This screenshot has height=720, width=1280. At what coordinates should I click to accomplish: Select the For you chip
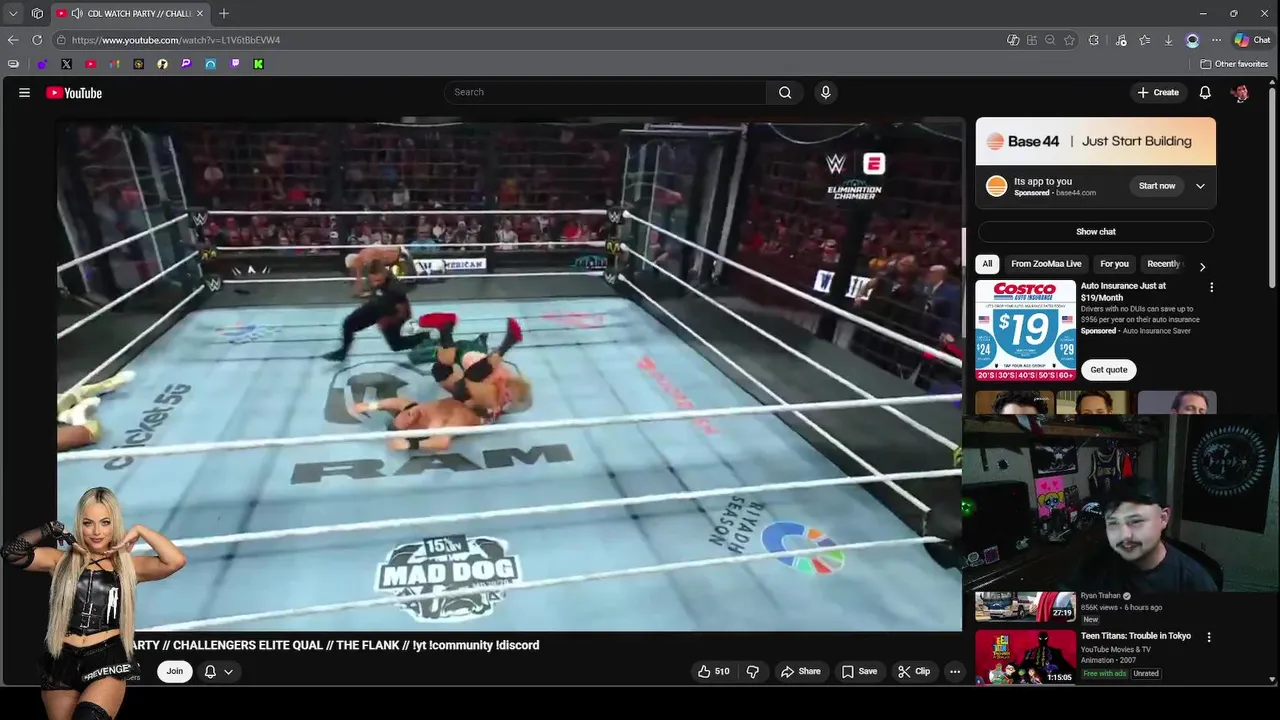(x=1114, y=264)
